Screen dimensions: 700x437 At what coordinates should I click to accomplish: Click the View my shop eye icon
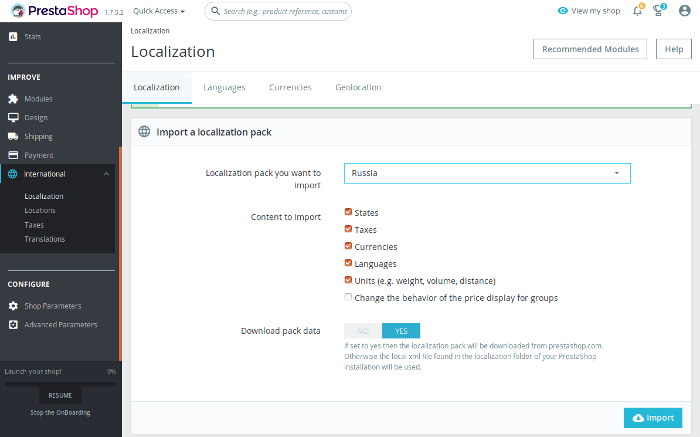click(x=562, y=11)
